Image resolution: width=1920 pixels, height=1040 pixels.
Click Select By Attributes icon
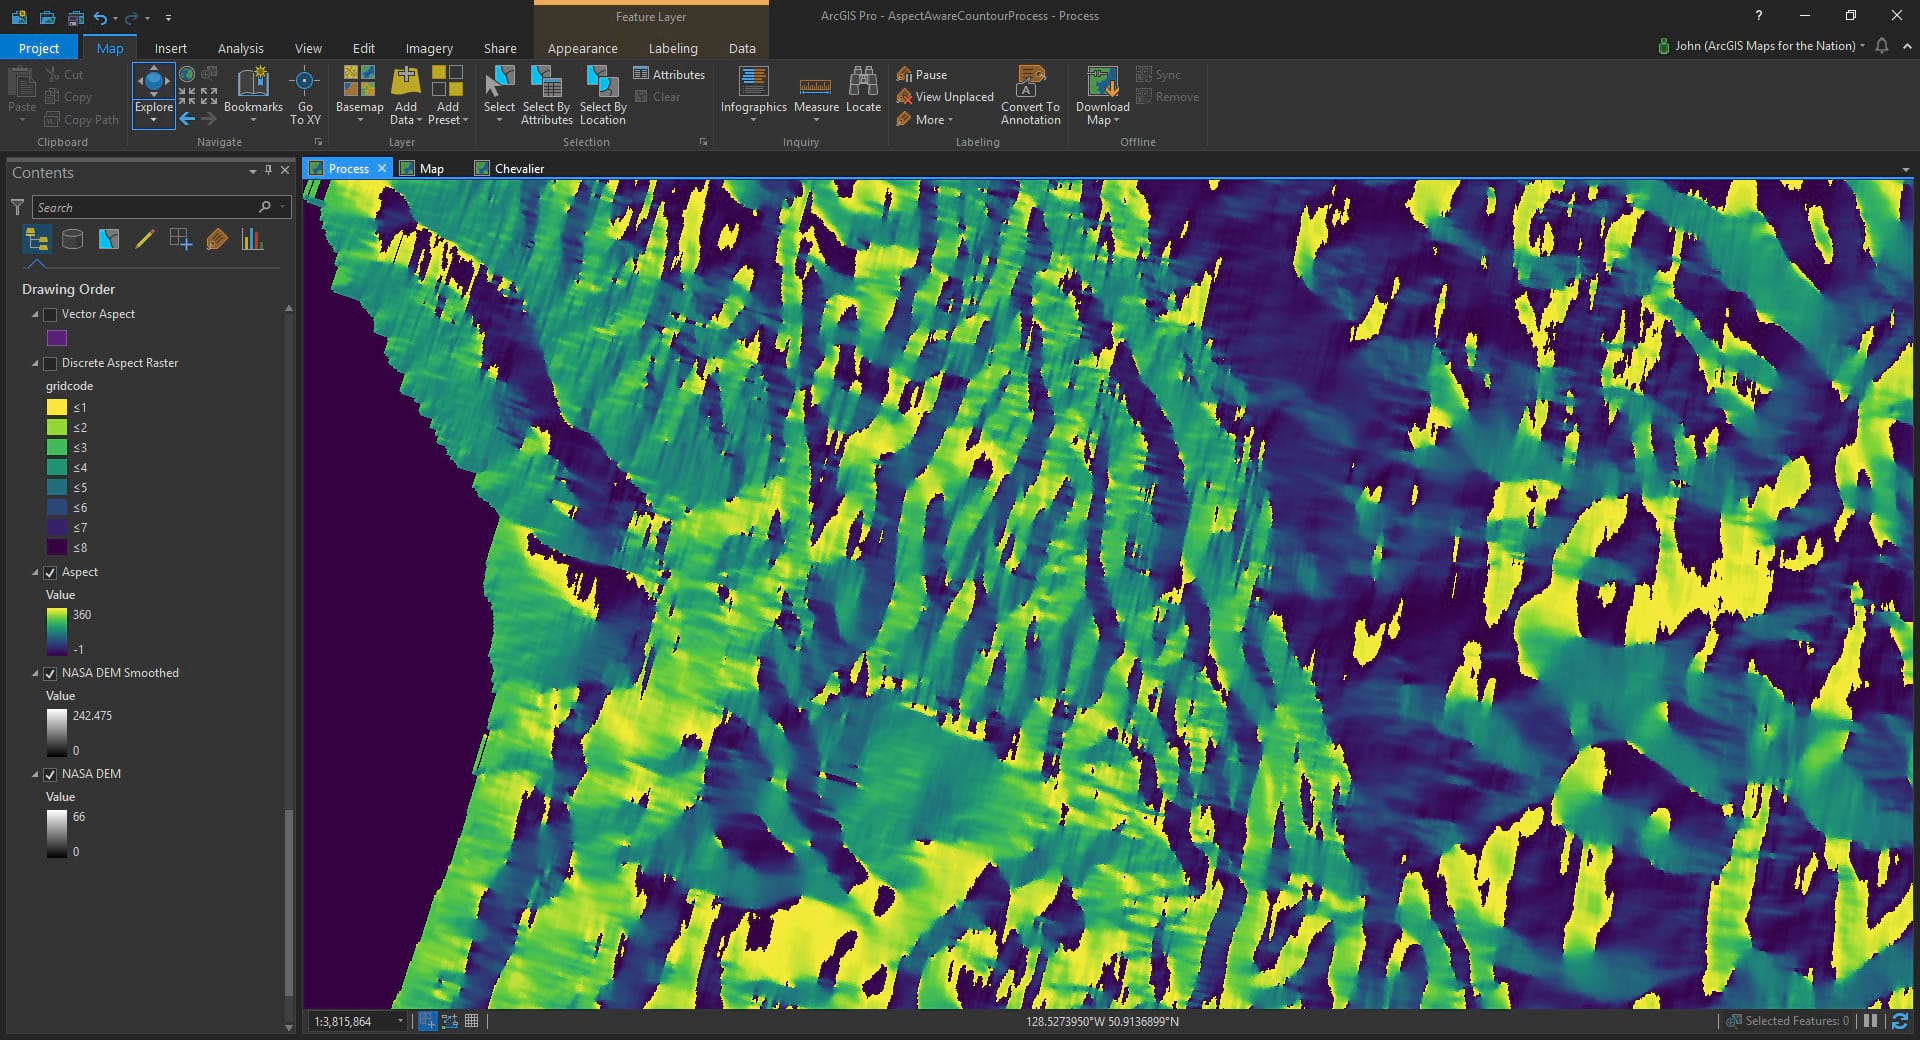[x=546, y=82]
